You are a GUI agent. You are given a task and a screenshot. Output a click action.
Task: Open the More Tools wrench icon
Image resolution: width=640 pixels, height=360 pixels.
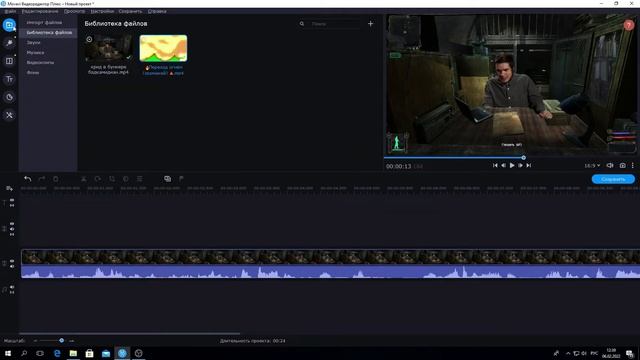pyautogui.click(x=9, y=115)
